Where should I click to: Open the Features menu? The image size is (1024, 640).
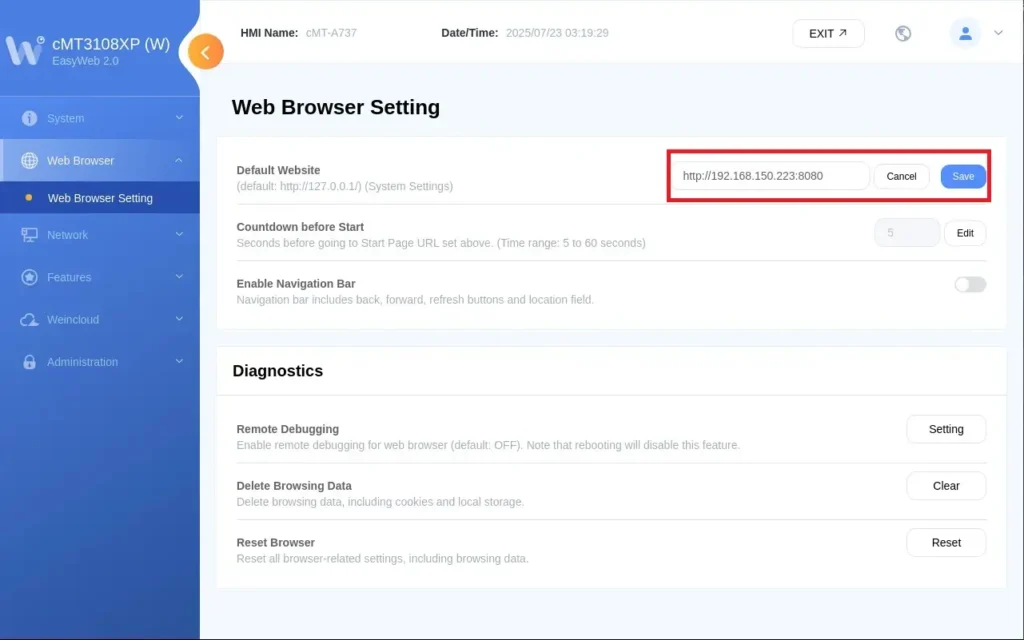(100, 278)
